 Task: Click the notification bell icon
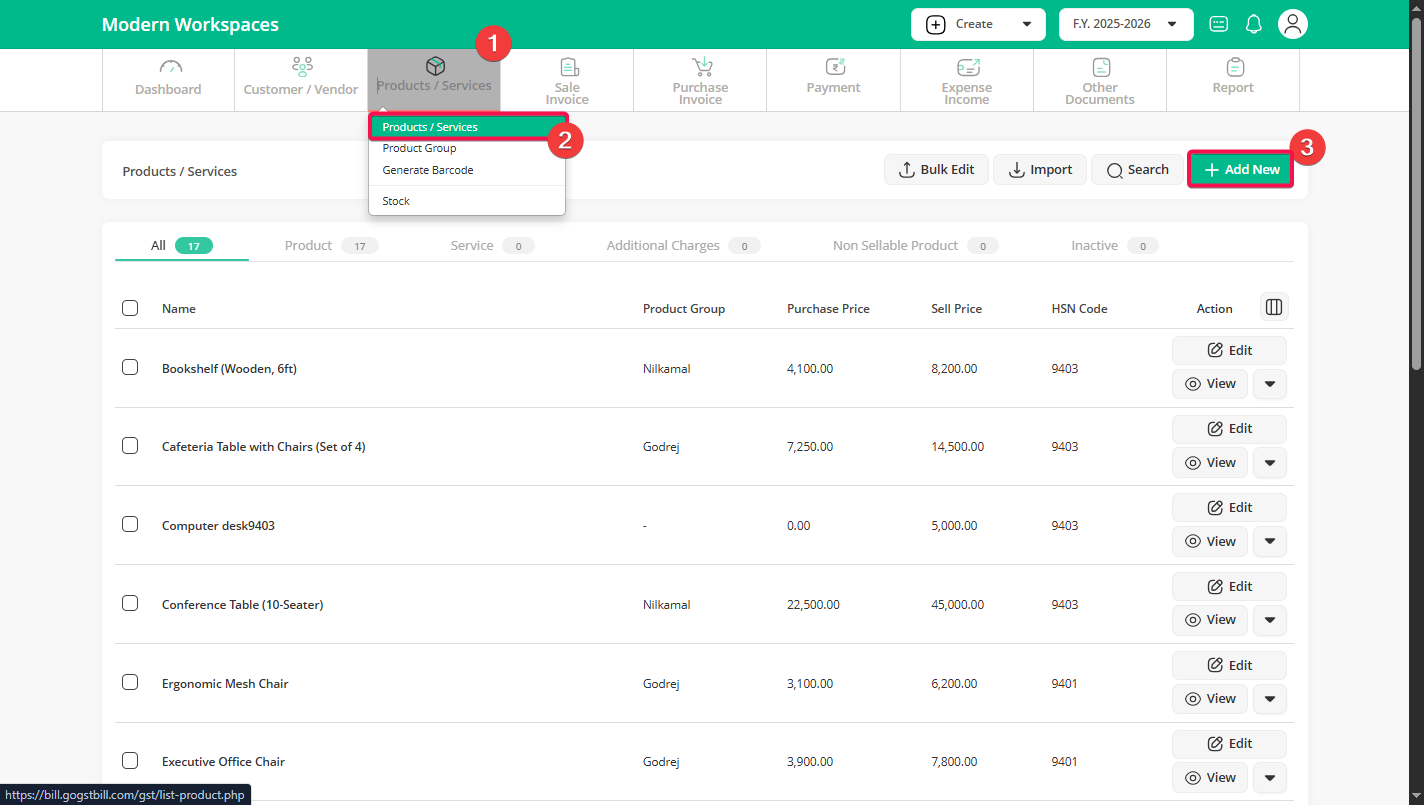(1254, 24)
